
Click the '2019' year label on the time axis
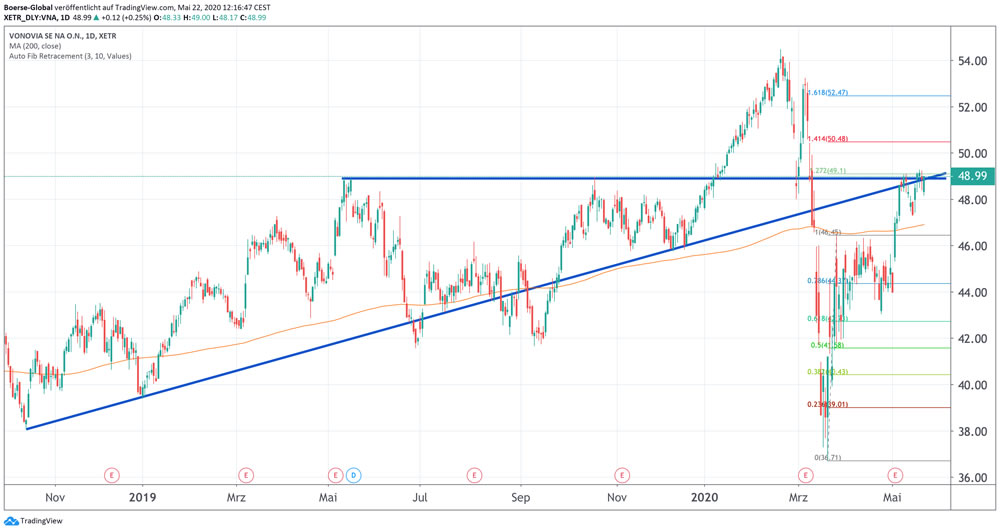(142, 498)
